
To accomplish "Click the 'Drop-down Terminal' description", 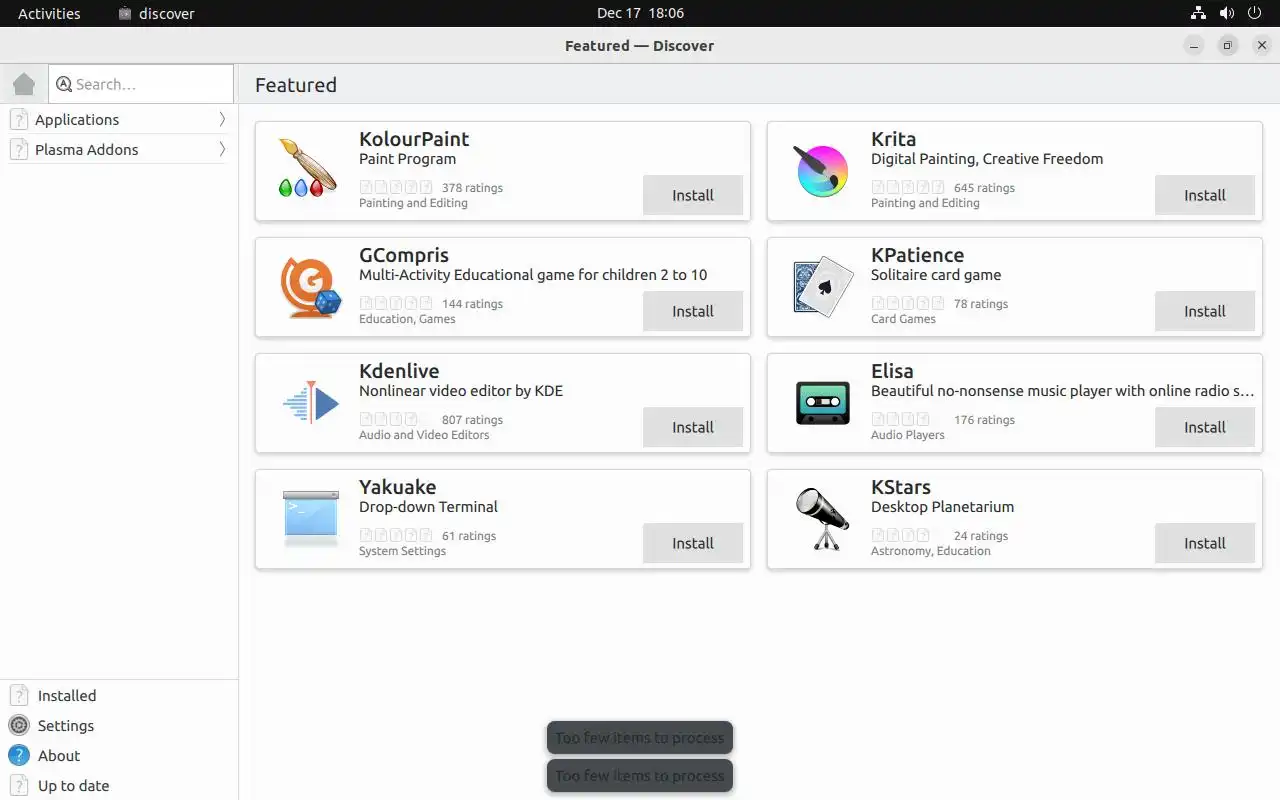I will [x=428, y=507].
